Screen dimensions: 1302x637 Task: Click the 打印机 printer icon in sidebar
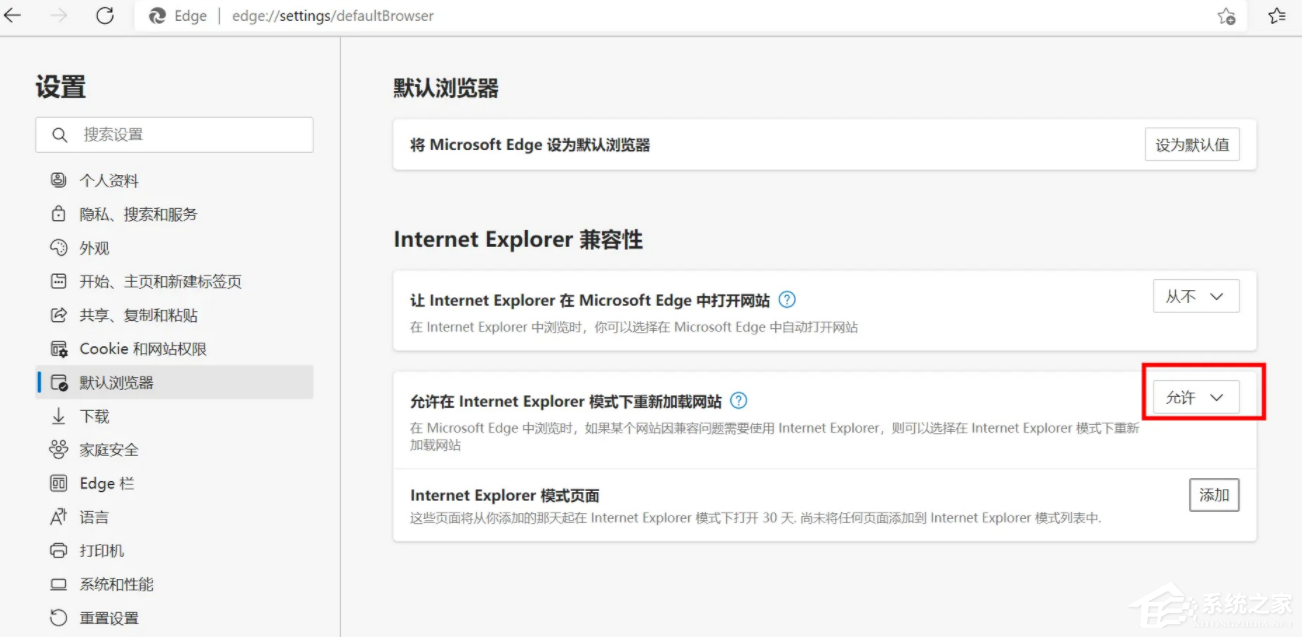click(x=59, y=551)
